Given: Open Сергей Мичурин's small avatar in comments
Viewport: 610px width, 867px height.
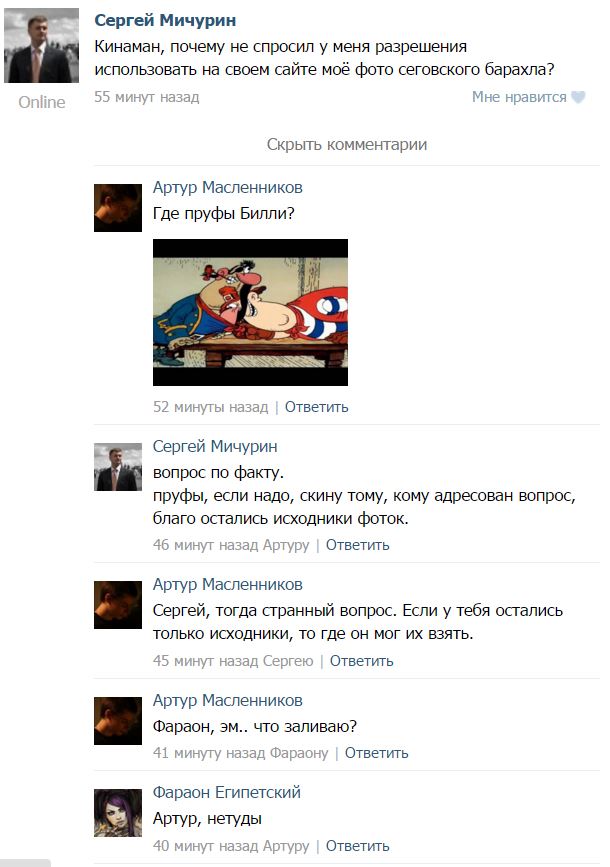Looking at the screenshot, I should pyautogui.click(x=118, y=467).
